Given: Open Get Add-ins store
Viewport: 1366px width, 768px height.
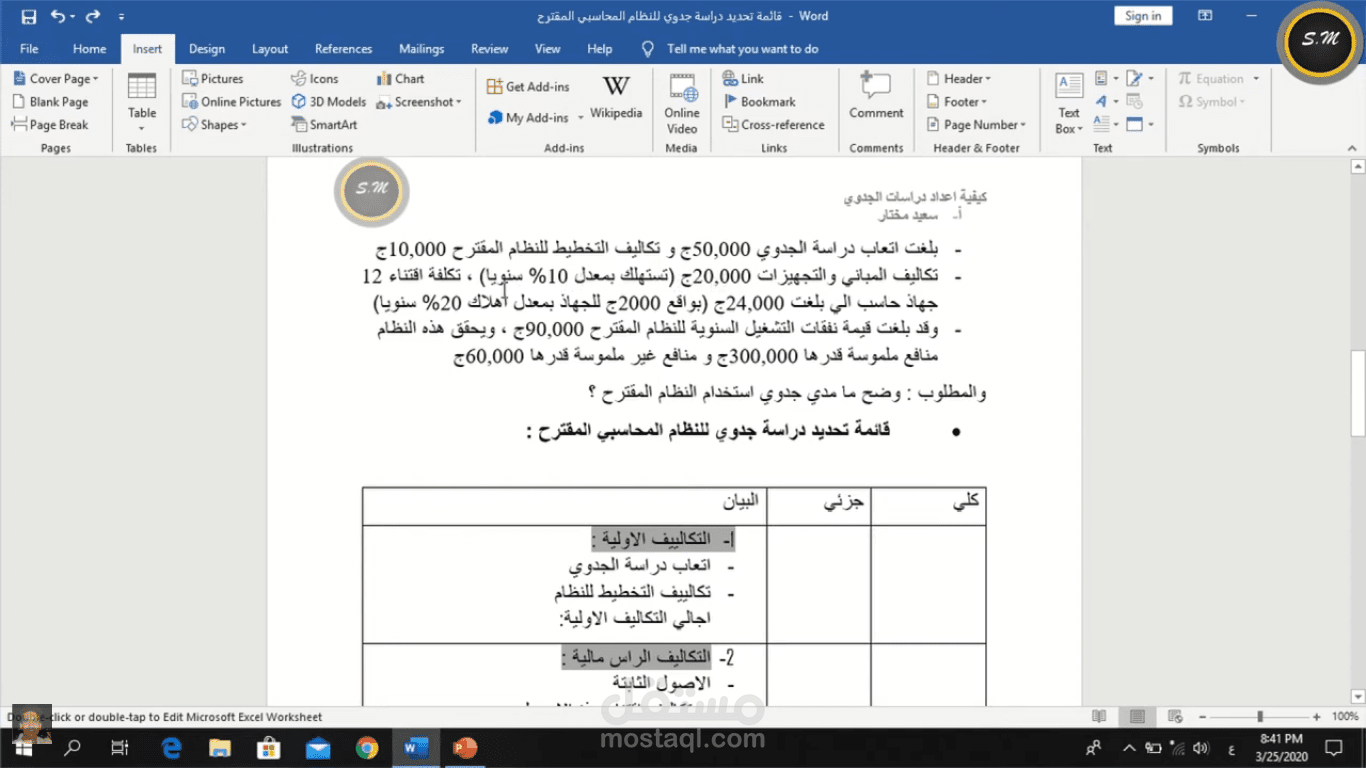Looking at the screenshot, I should [529, 87].
